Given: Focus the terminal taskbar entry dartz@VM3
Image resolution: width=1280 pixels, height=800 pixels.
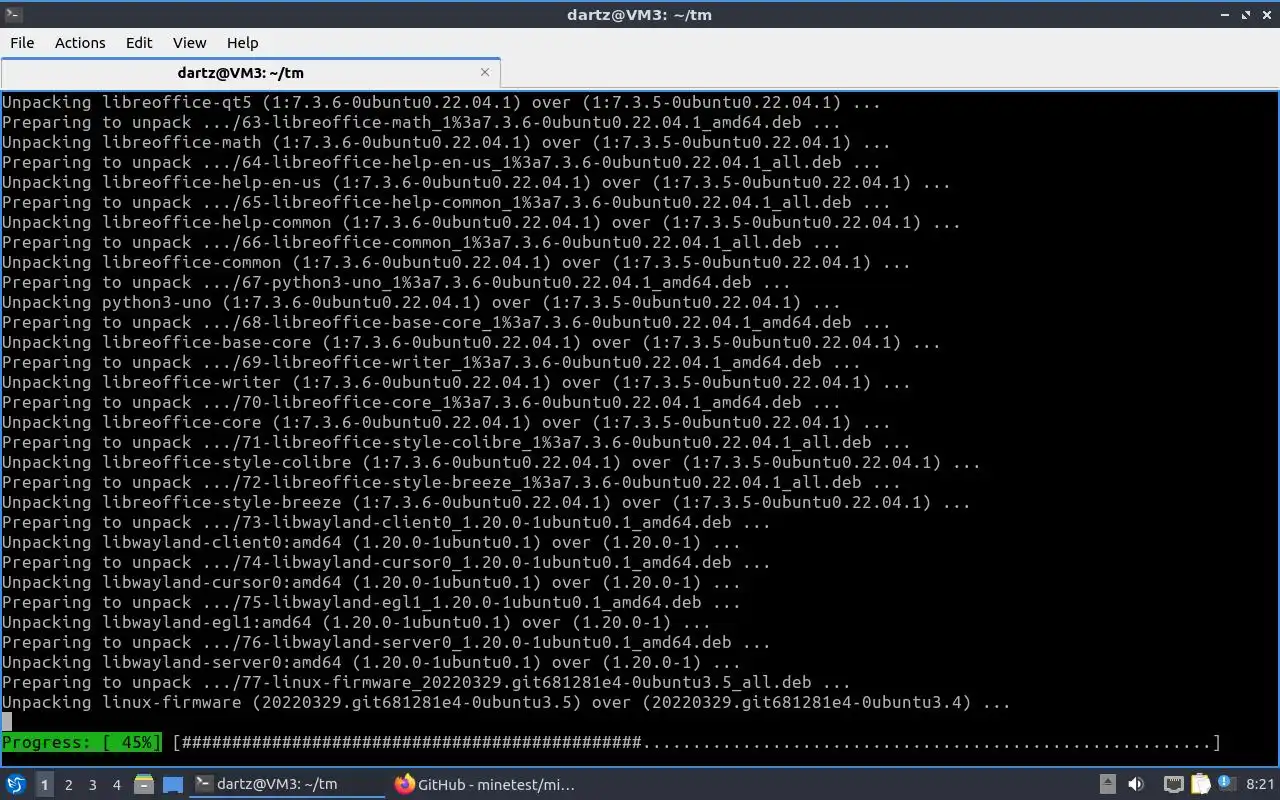Looking at the screenshot, I should (x=288, y=785).
